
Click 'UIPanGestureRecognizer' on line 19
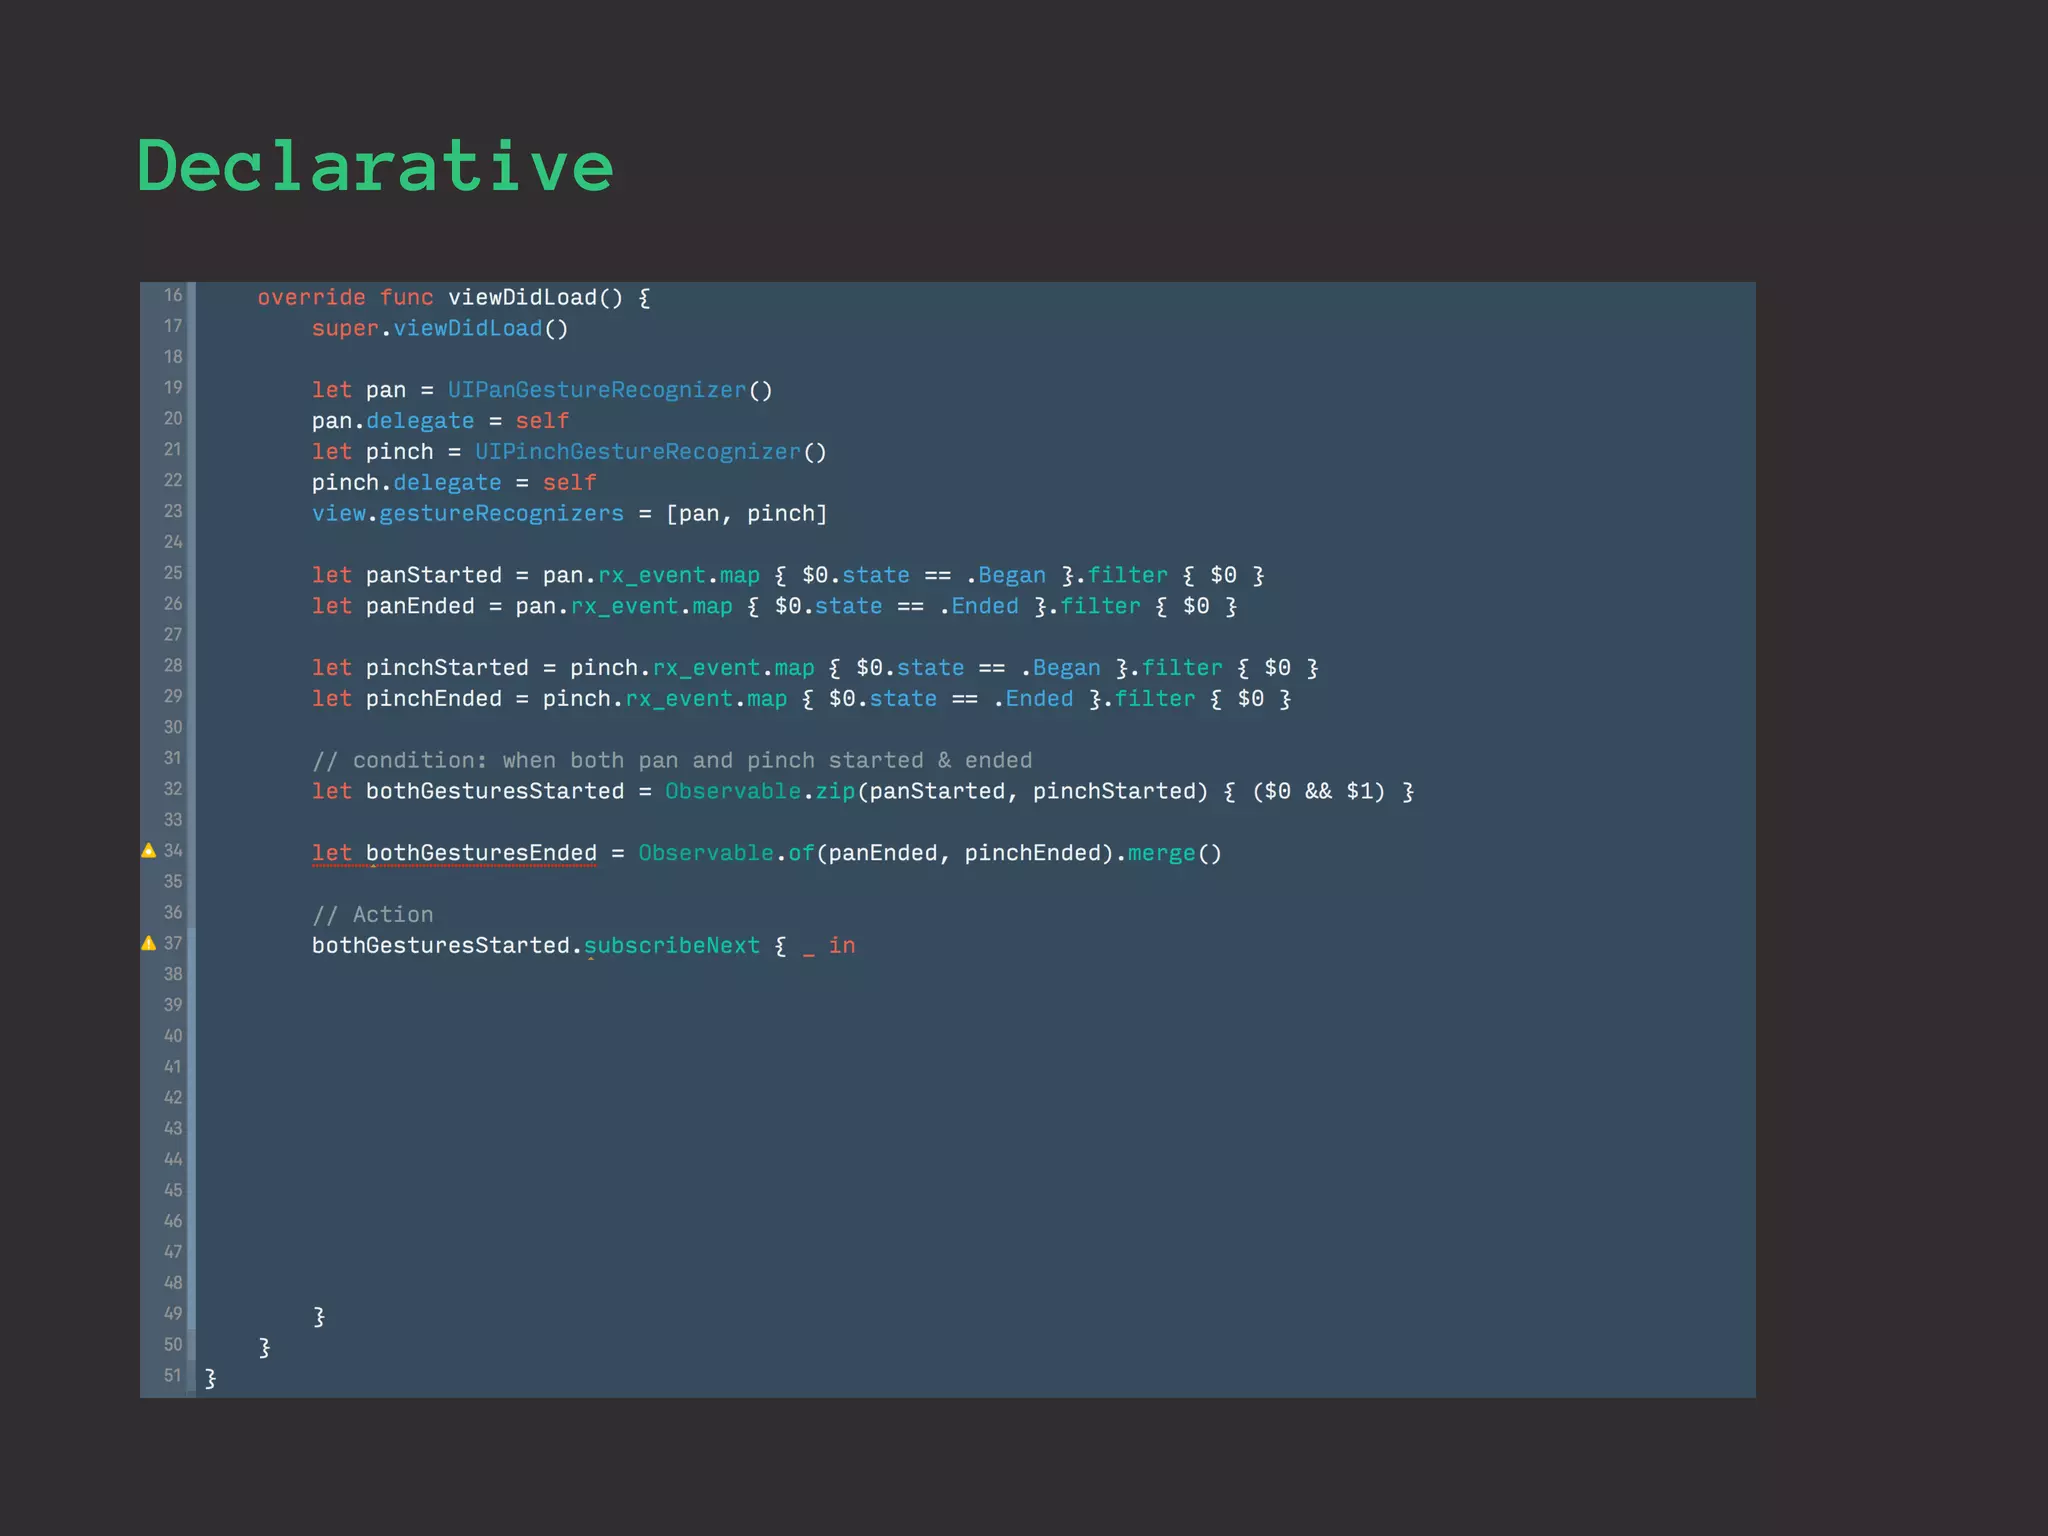(597, 390)
